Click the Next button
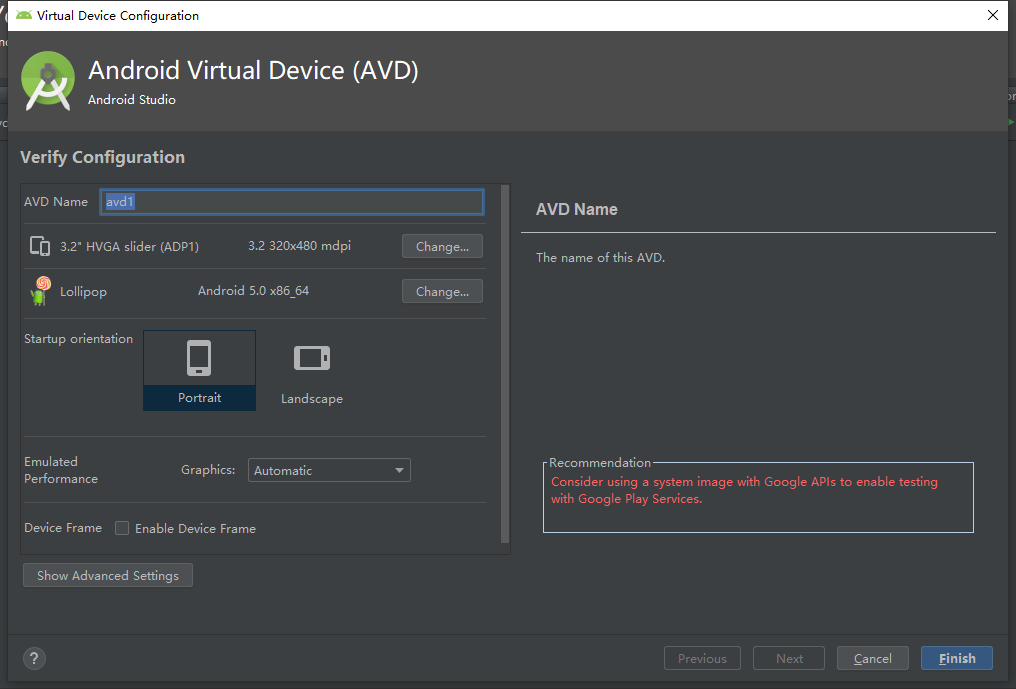Screen dimensions: 1016x689 [x=789, y=658]
